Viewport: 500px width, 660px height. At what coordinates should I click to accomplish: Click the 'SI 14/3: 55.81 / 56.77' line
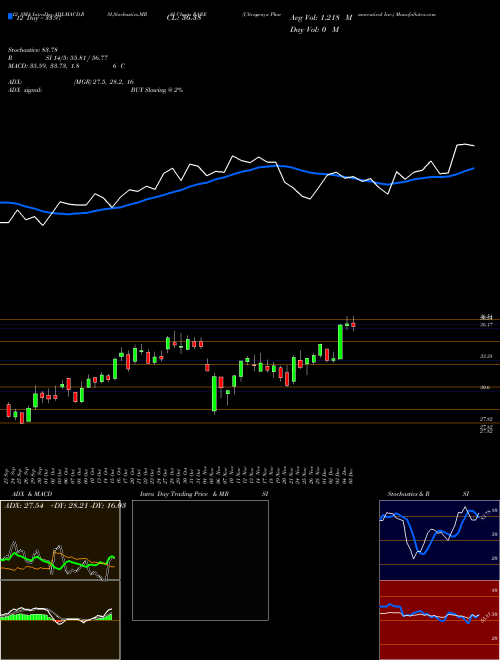pos(77,58)
